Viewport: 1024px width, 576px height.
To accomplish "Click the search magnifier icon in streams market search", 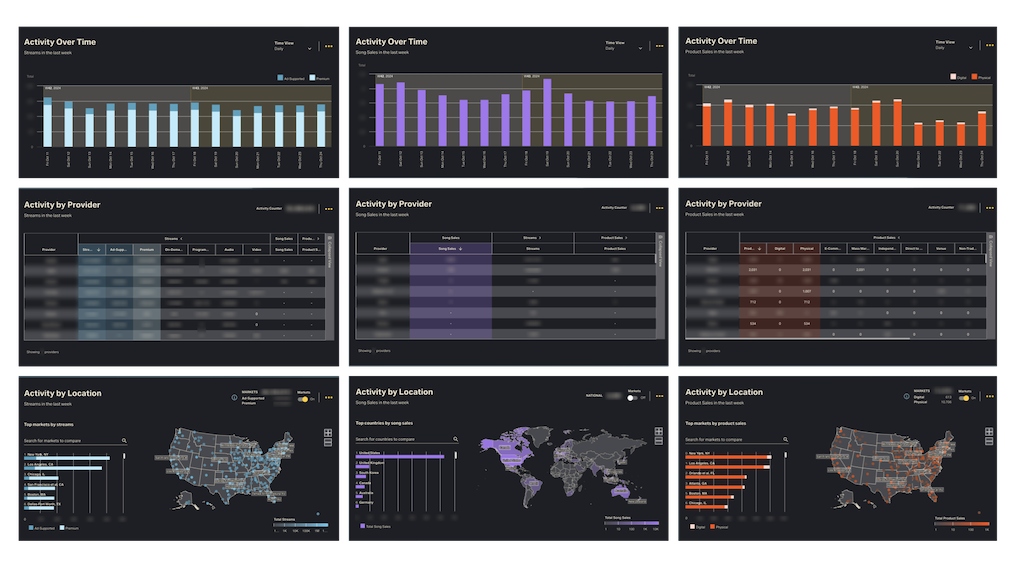I will (124, 440).
